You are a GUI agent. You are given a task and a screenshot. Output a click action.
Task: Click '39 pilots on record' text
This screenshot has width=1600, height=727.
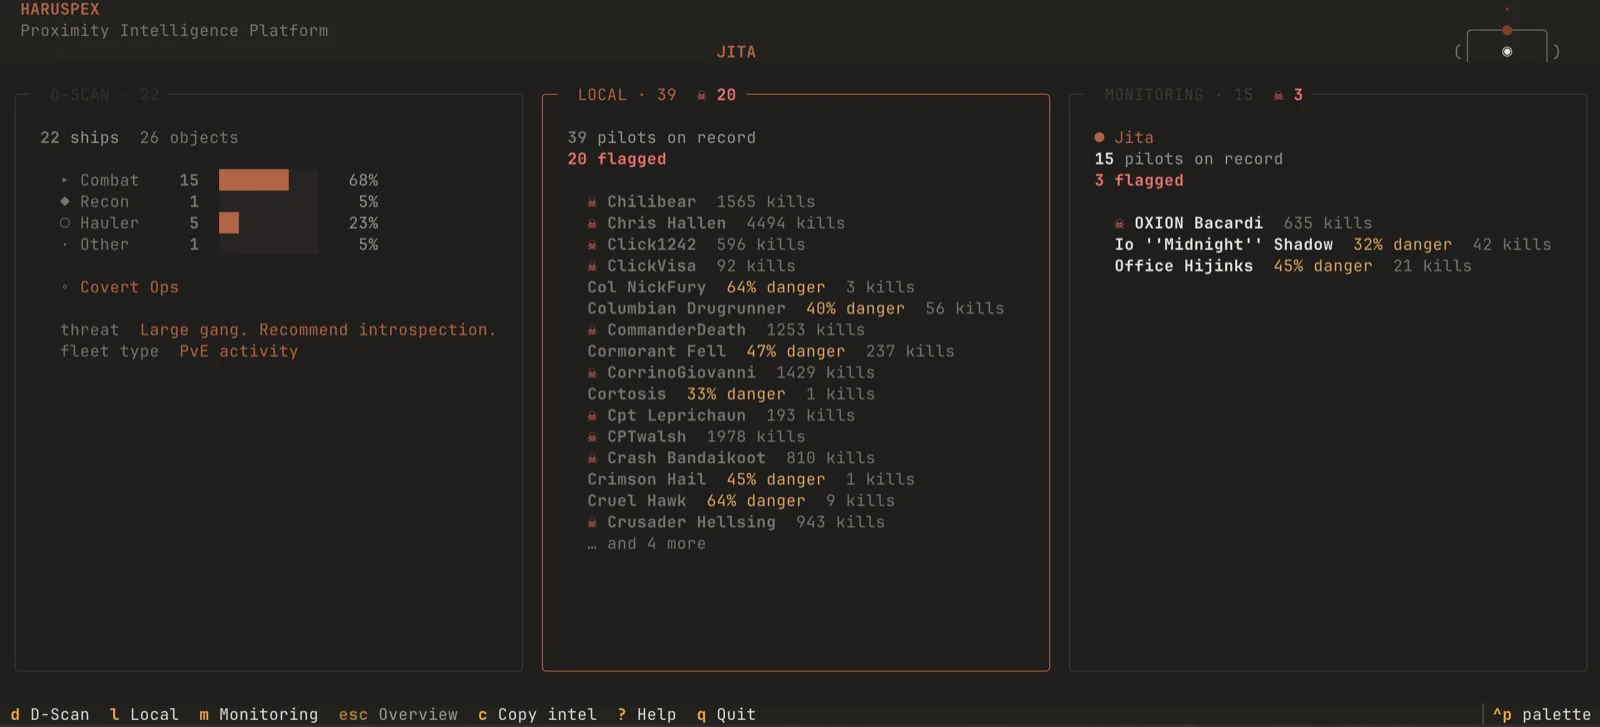662,137
